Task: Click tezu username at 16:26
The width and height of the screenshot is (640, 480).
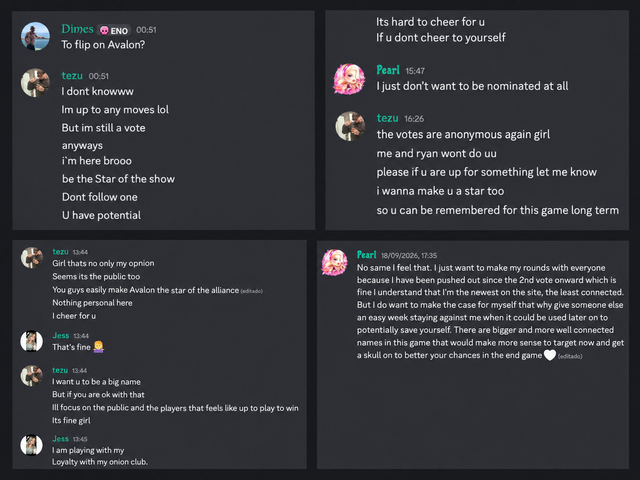Action: point(387,118)
